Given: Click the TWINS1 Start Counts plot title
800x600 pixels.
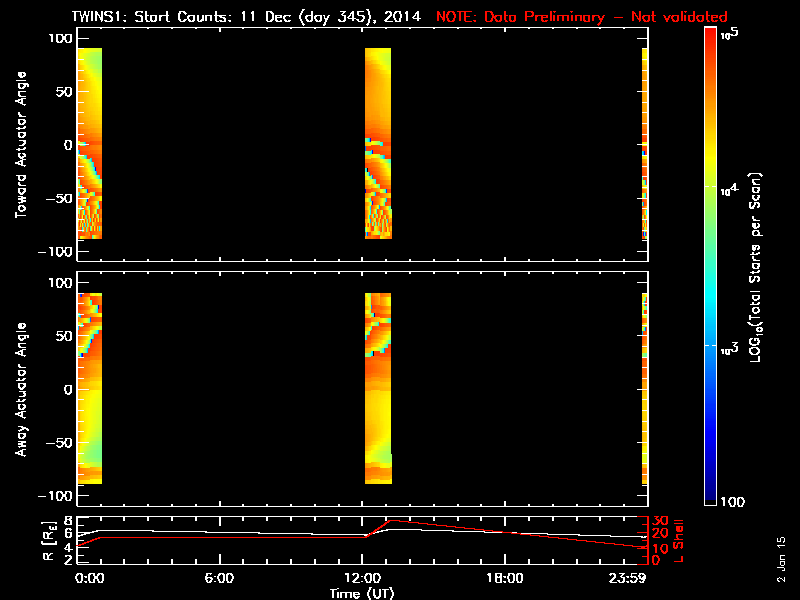Looking at the screenshot, I should 250,17.
